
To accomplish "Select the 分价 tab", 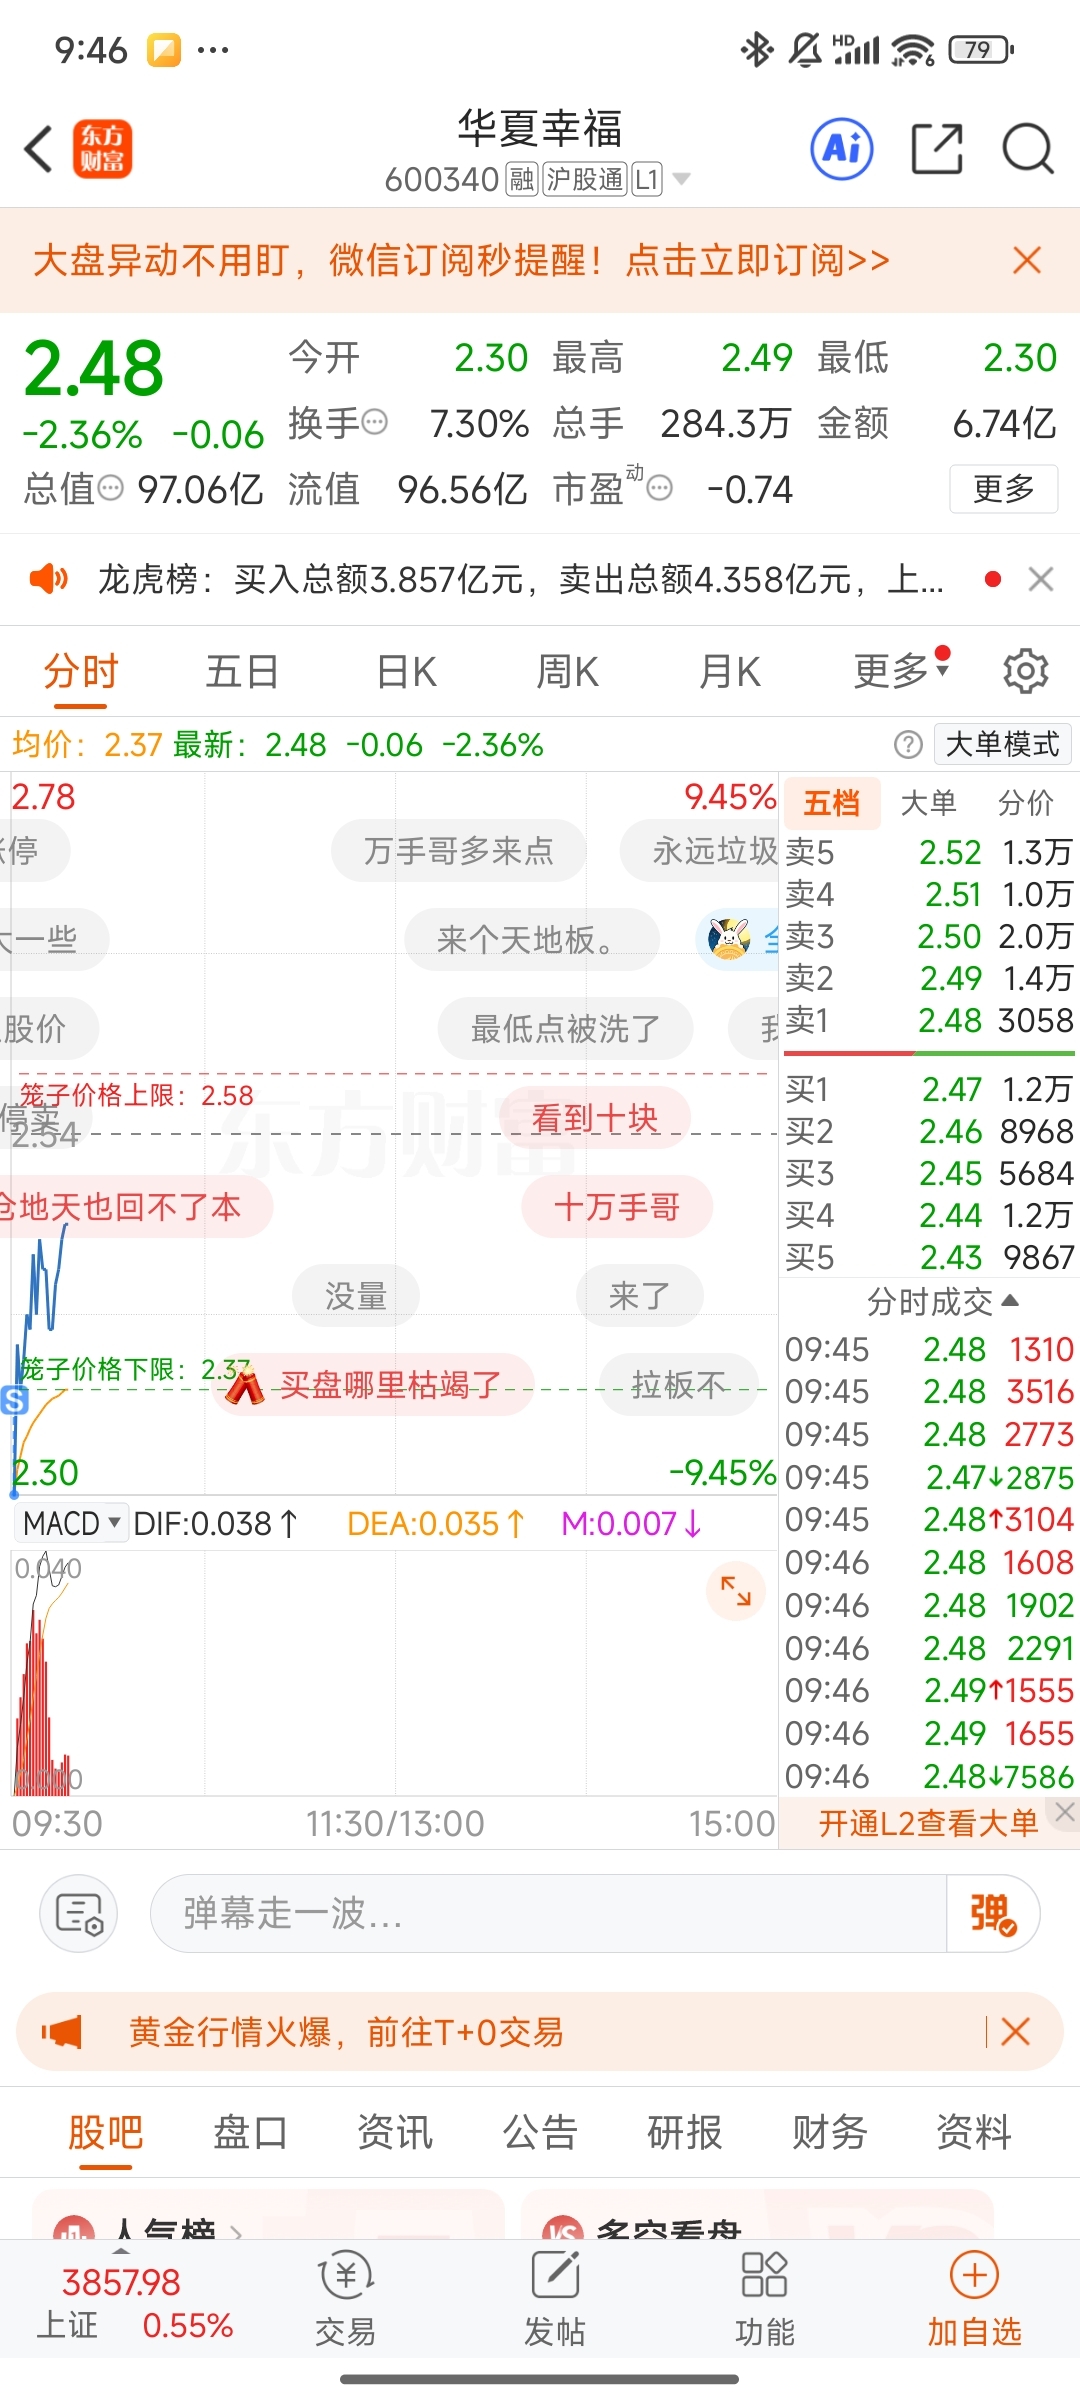I will (1026, 803).
